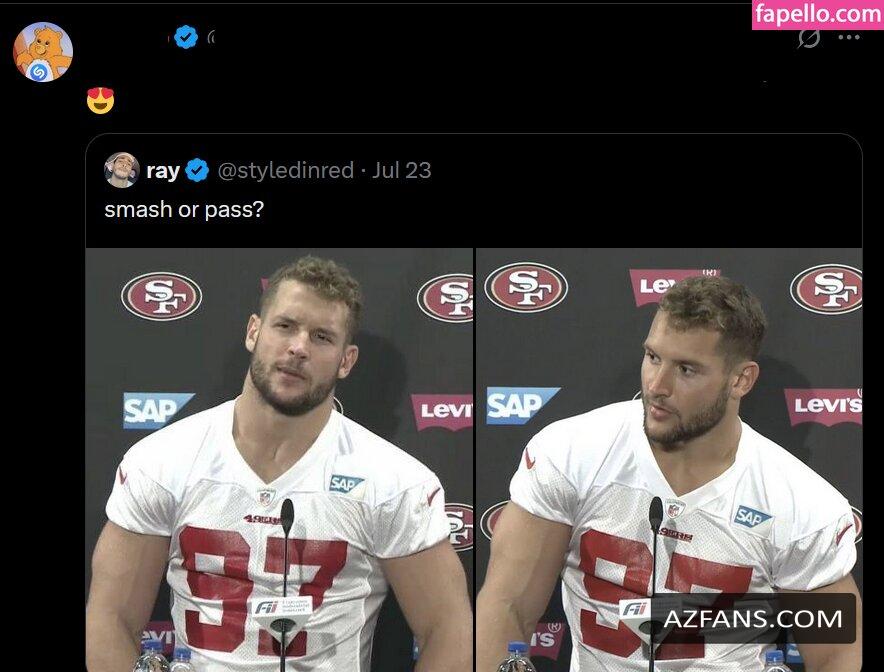Click the verified badge beside ray
Viewport: 884px width, 672px height.
coord(197,170)
